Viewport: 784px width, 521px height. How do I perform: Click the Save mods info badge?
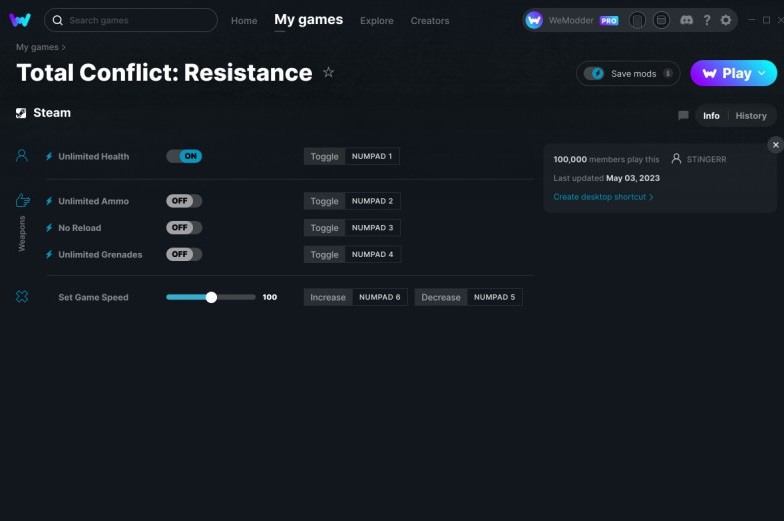pyautogui.click(x=668, y=74)
